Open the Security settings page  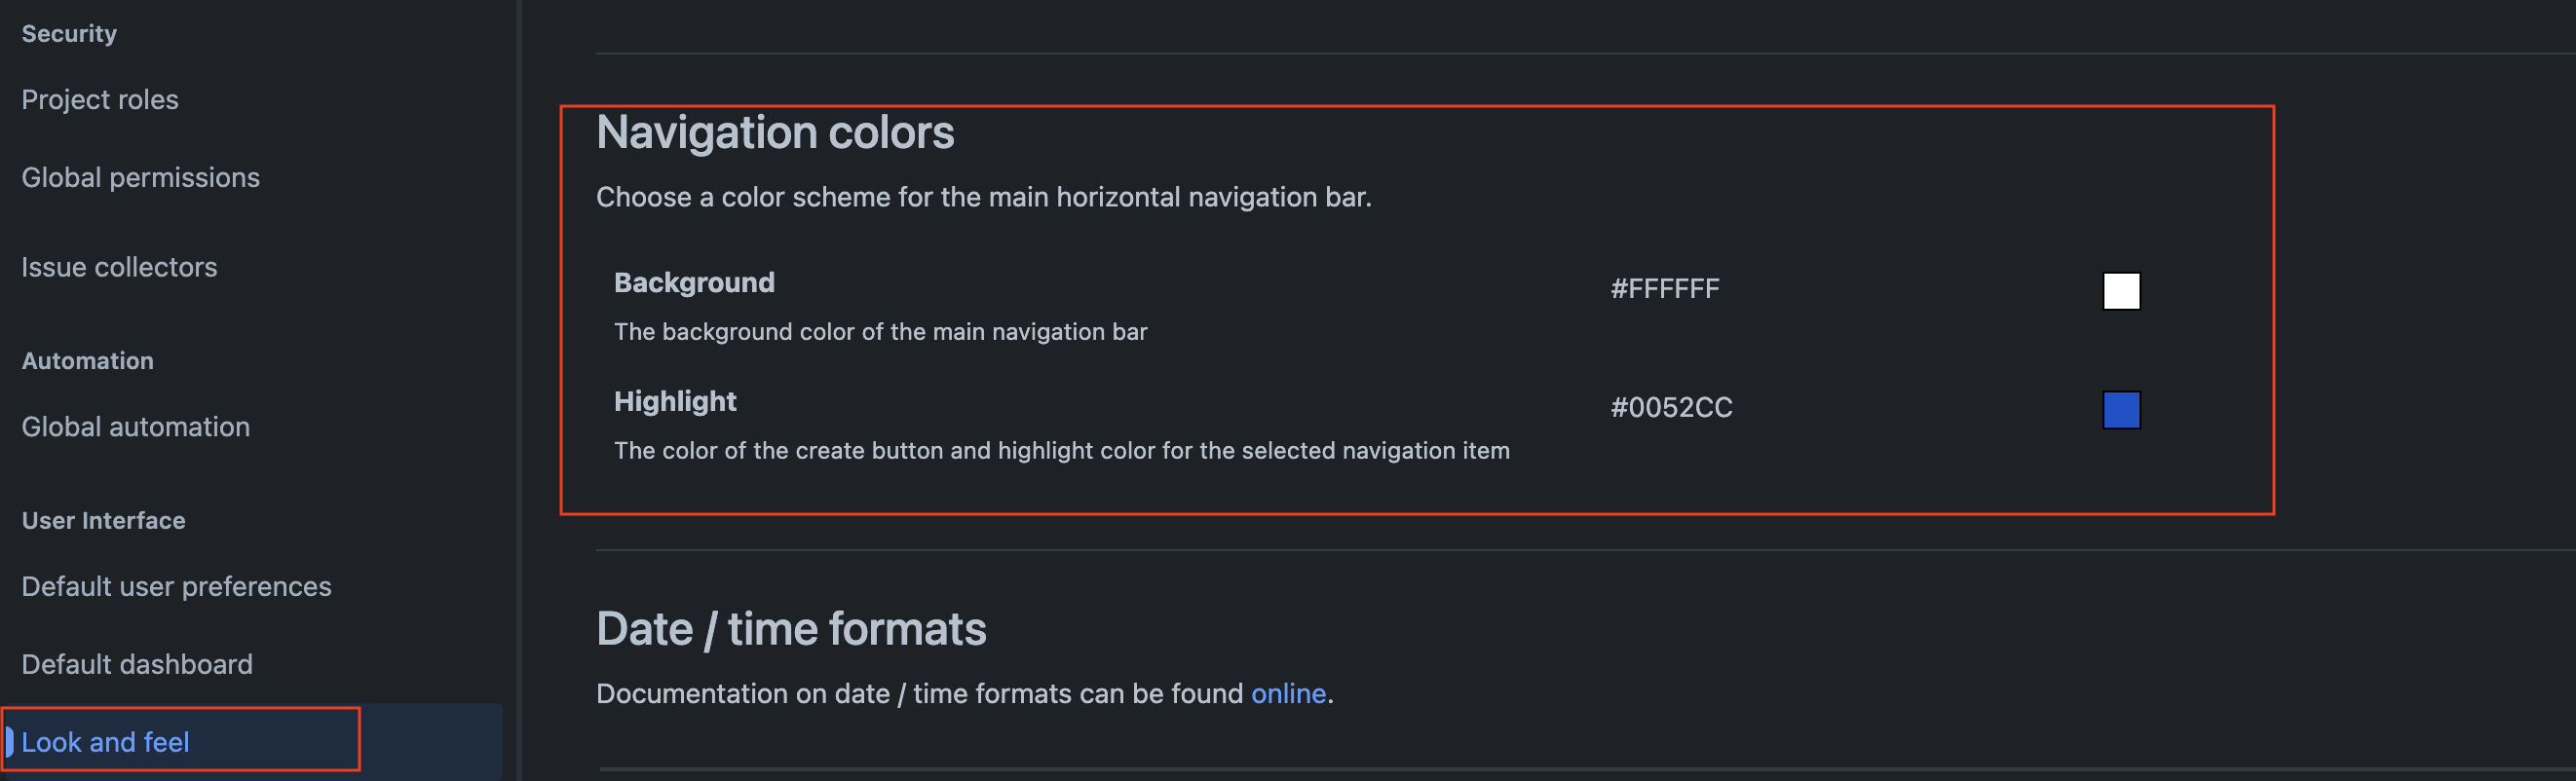(x=68, y=33)
